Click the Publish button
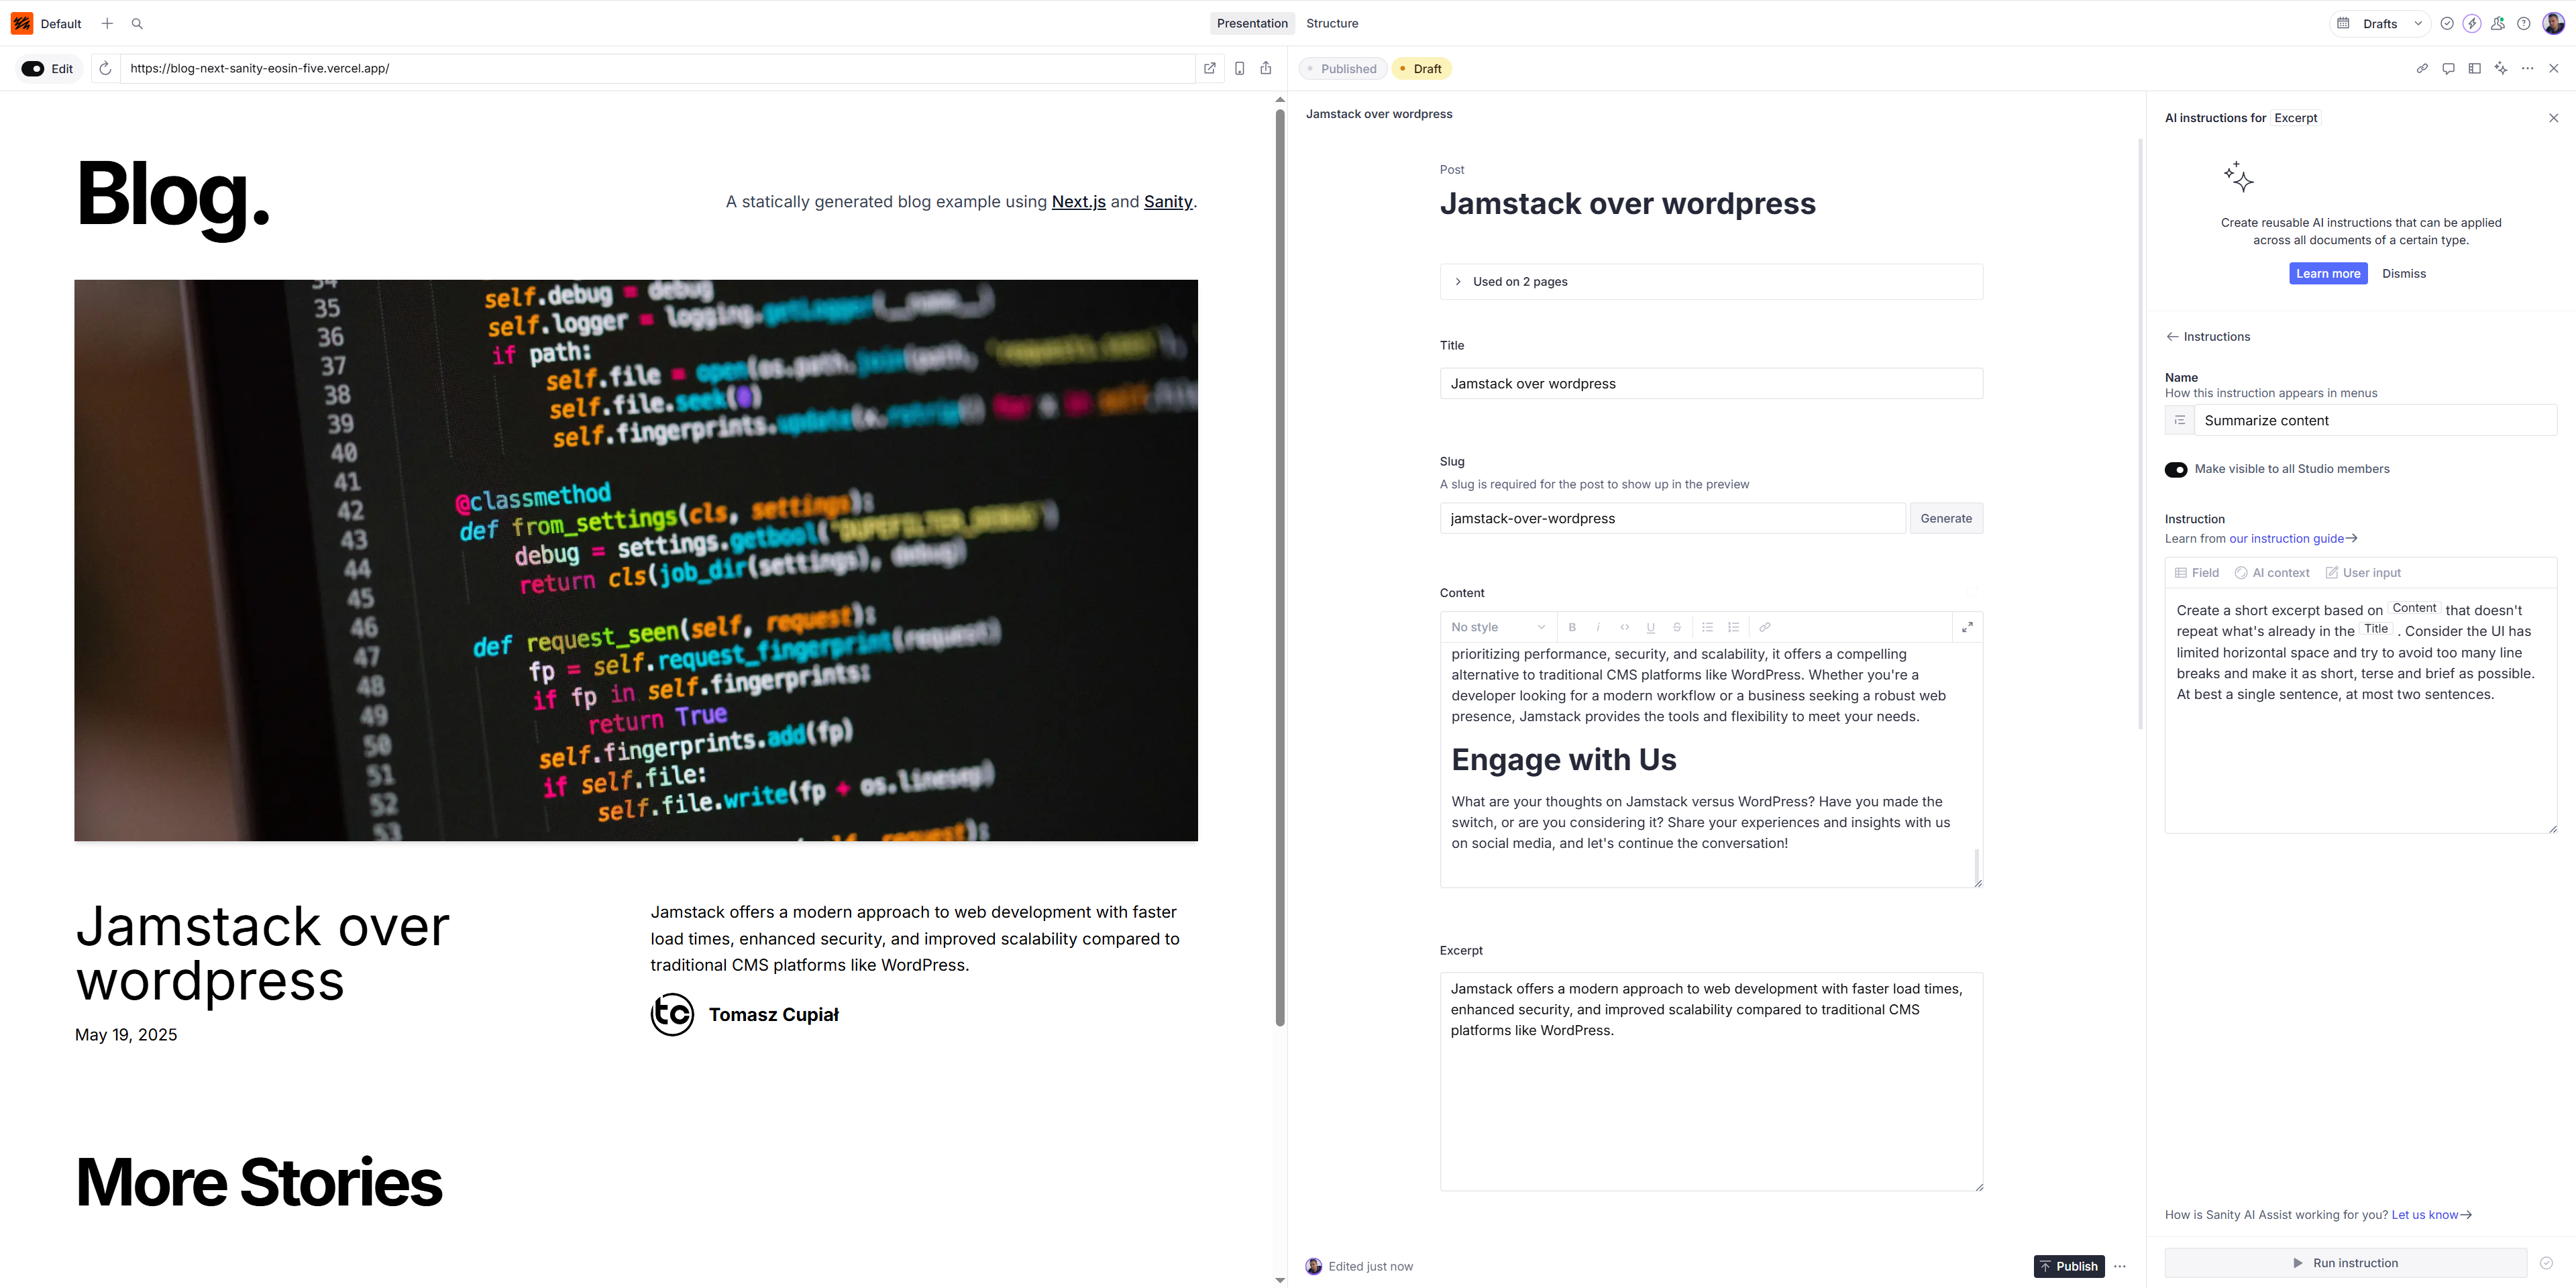 2069,1266
